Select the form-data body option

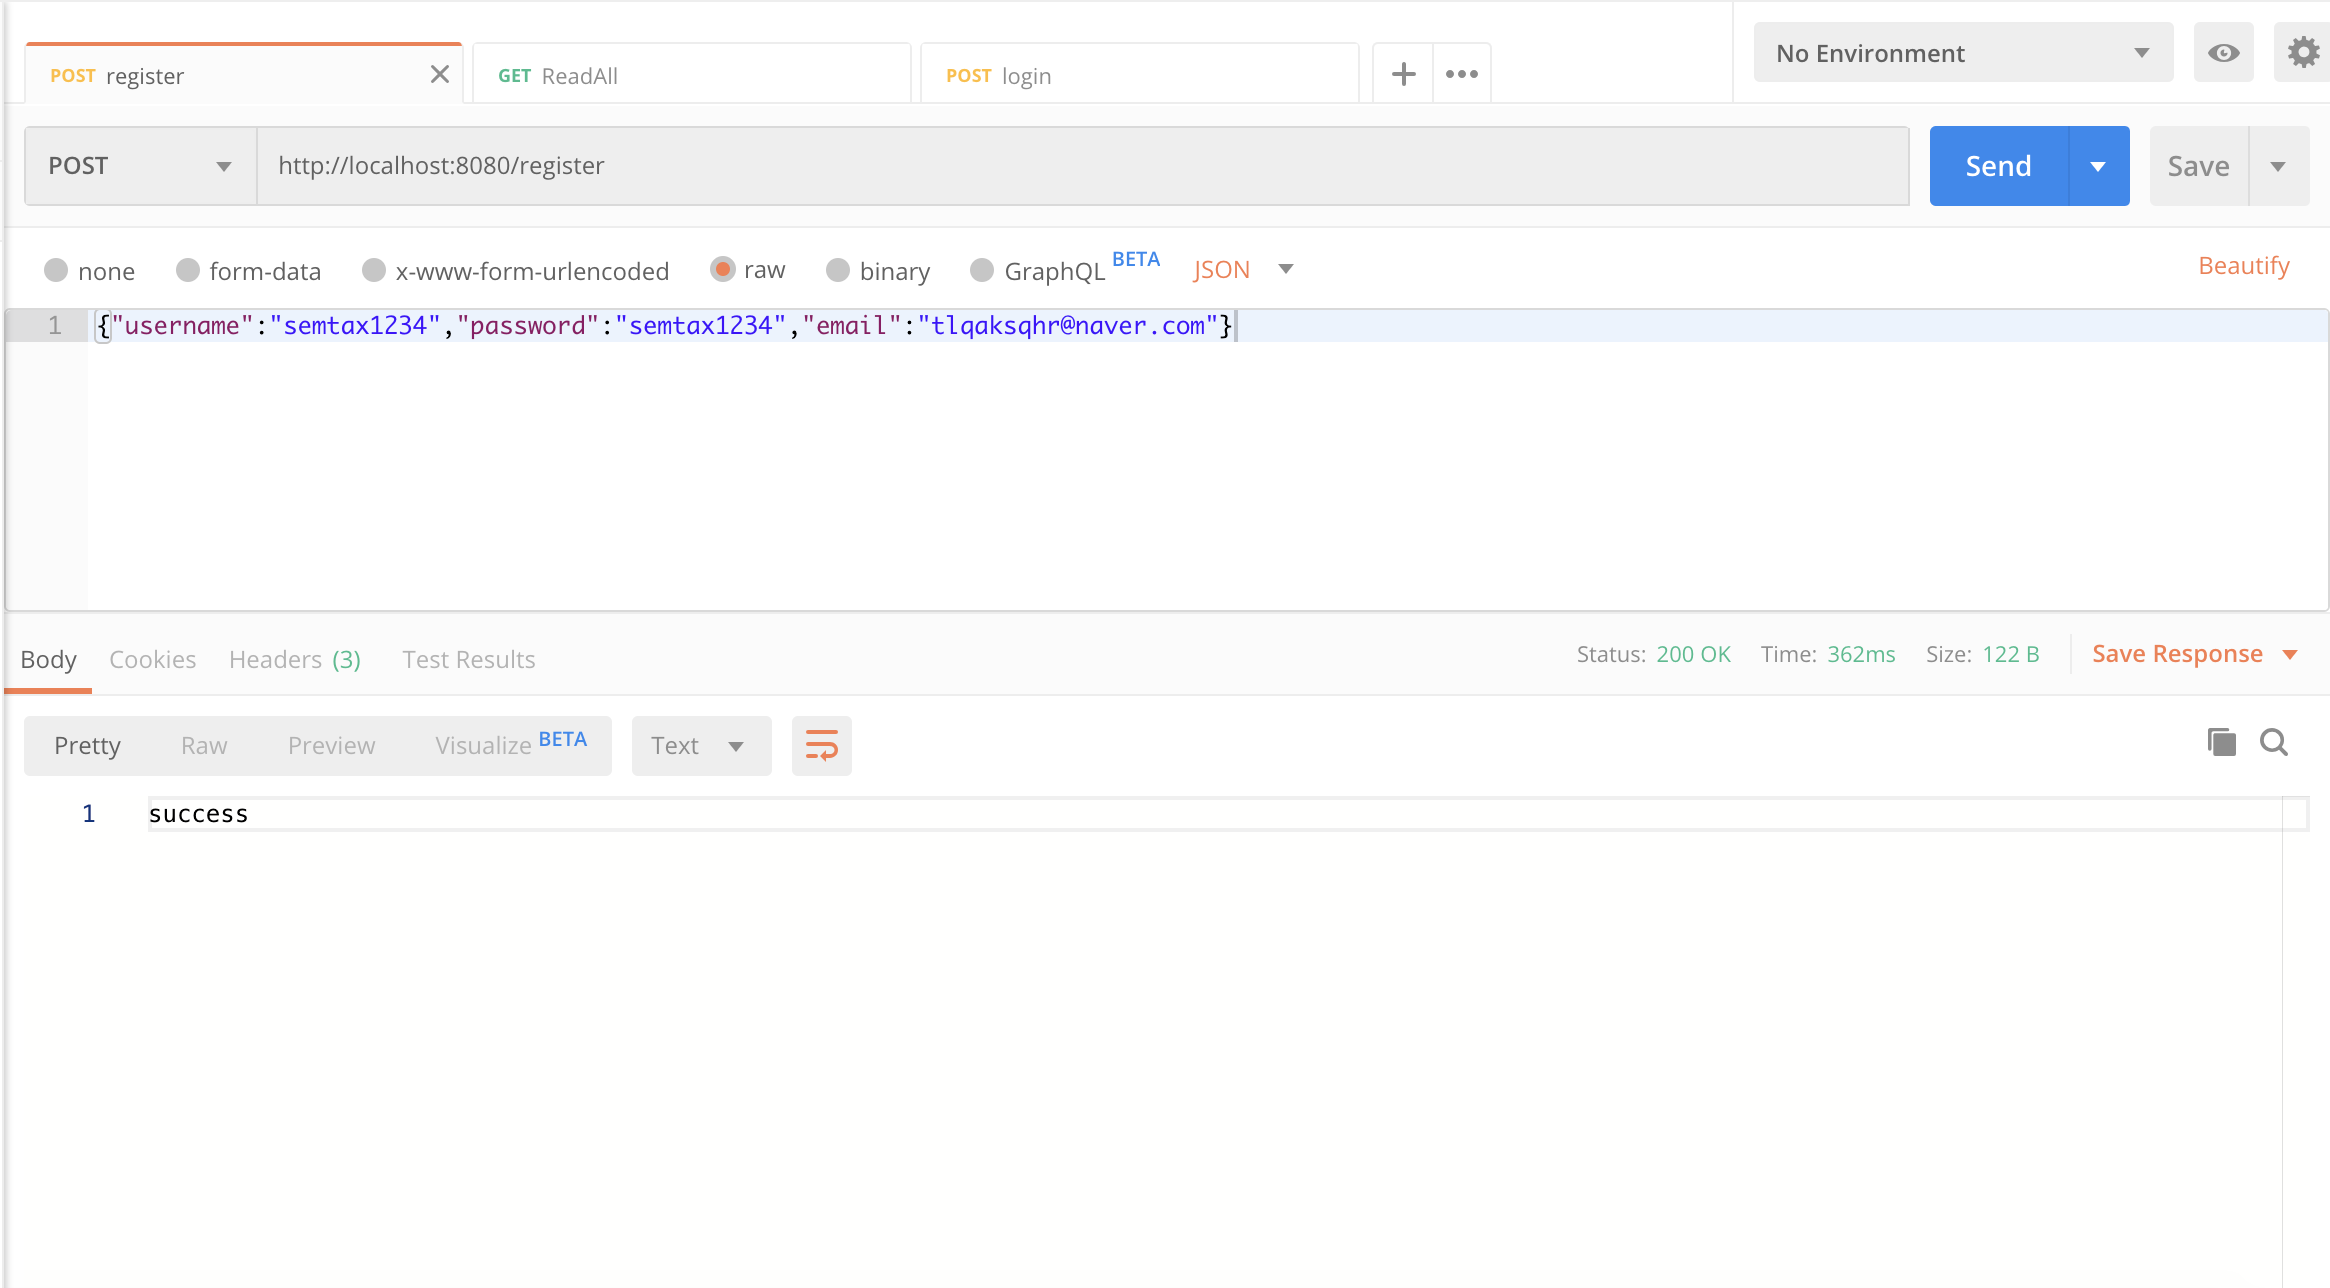coord(188,271)
